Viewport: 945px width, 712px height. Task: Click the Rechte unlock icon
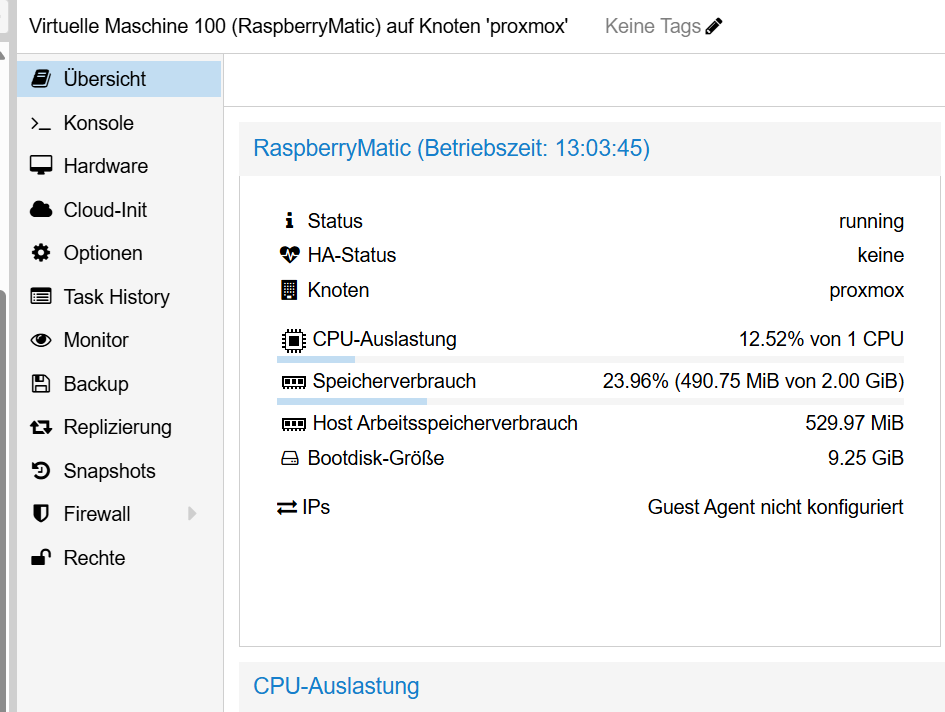[x=41, y=557]
